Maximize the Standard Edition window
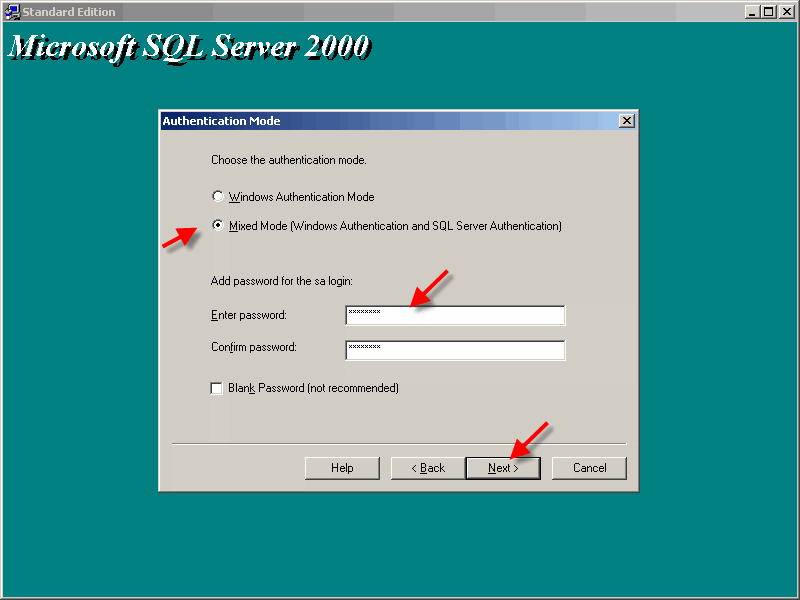The height and width of the screenshot is (600, 800). [768, 12]
